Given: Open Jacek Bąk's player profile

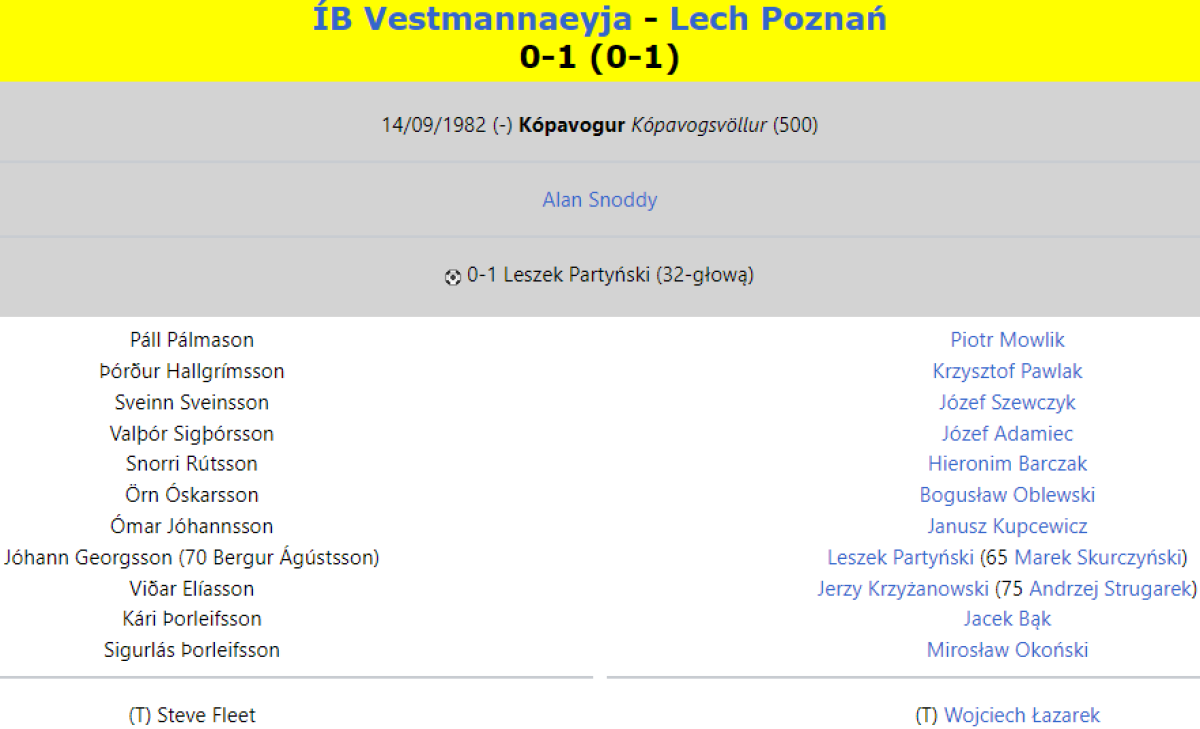Looking at the screenshot, I should [x=1007, y=619].
